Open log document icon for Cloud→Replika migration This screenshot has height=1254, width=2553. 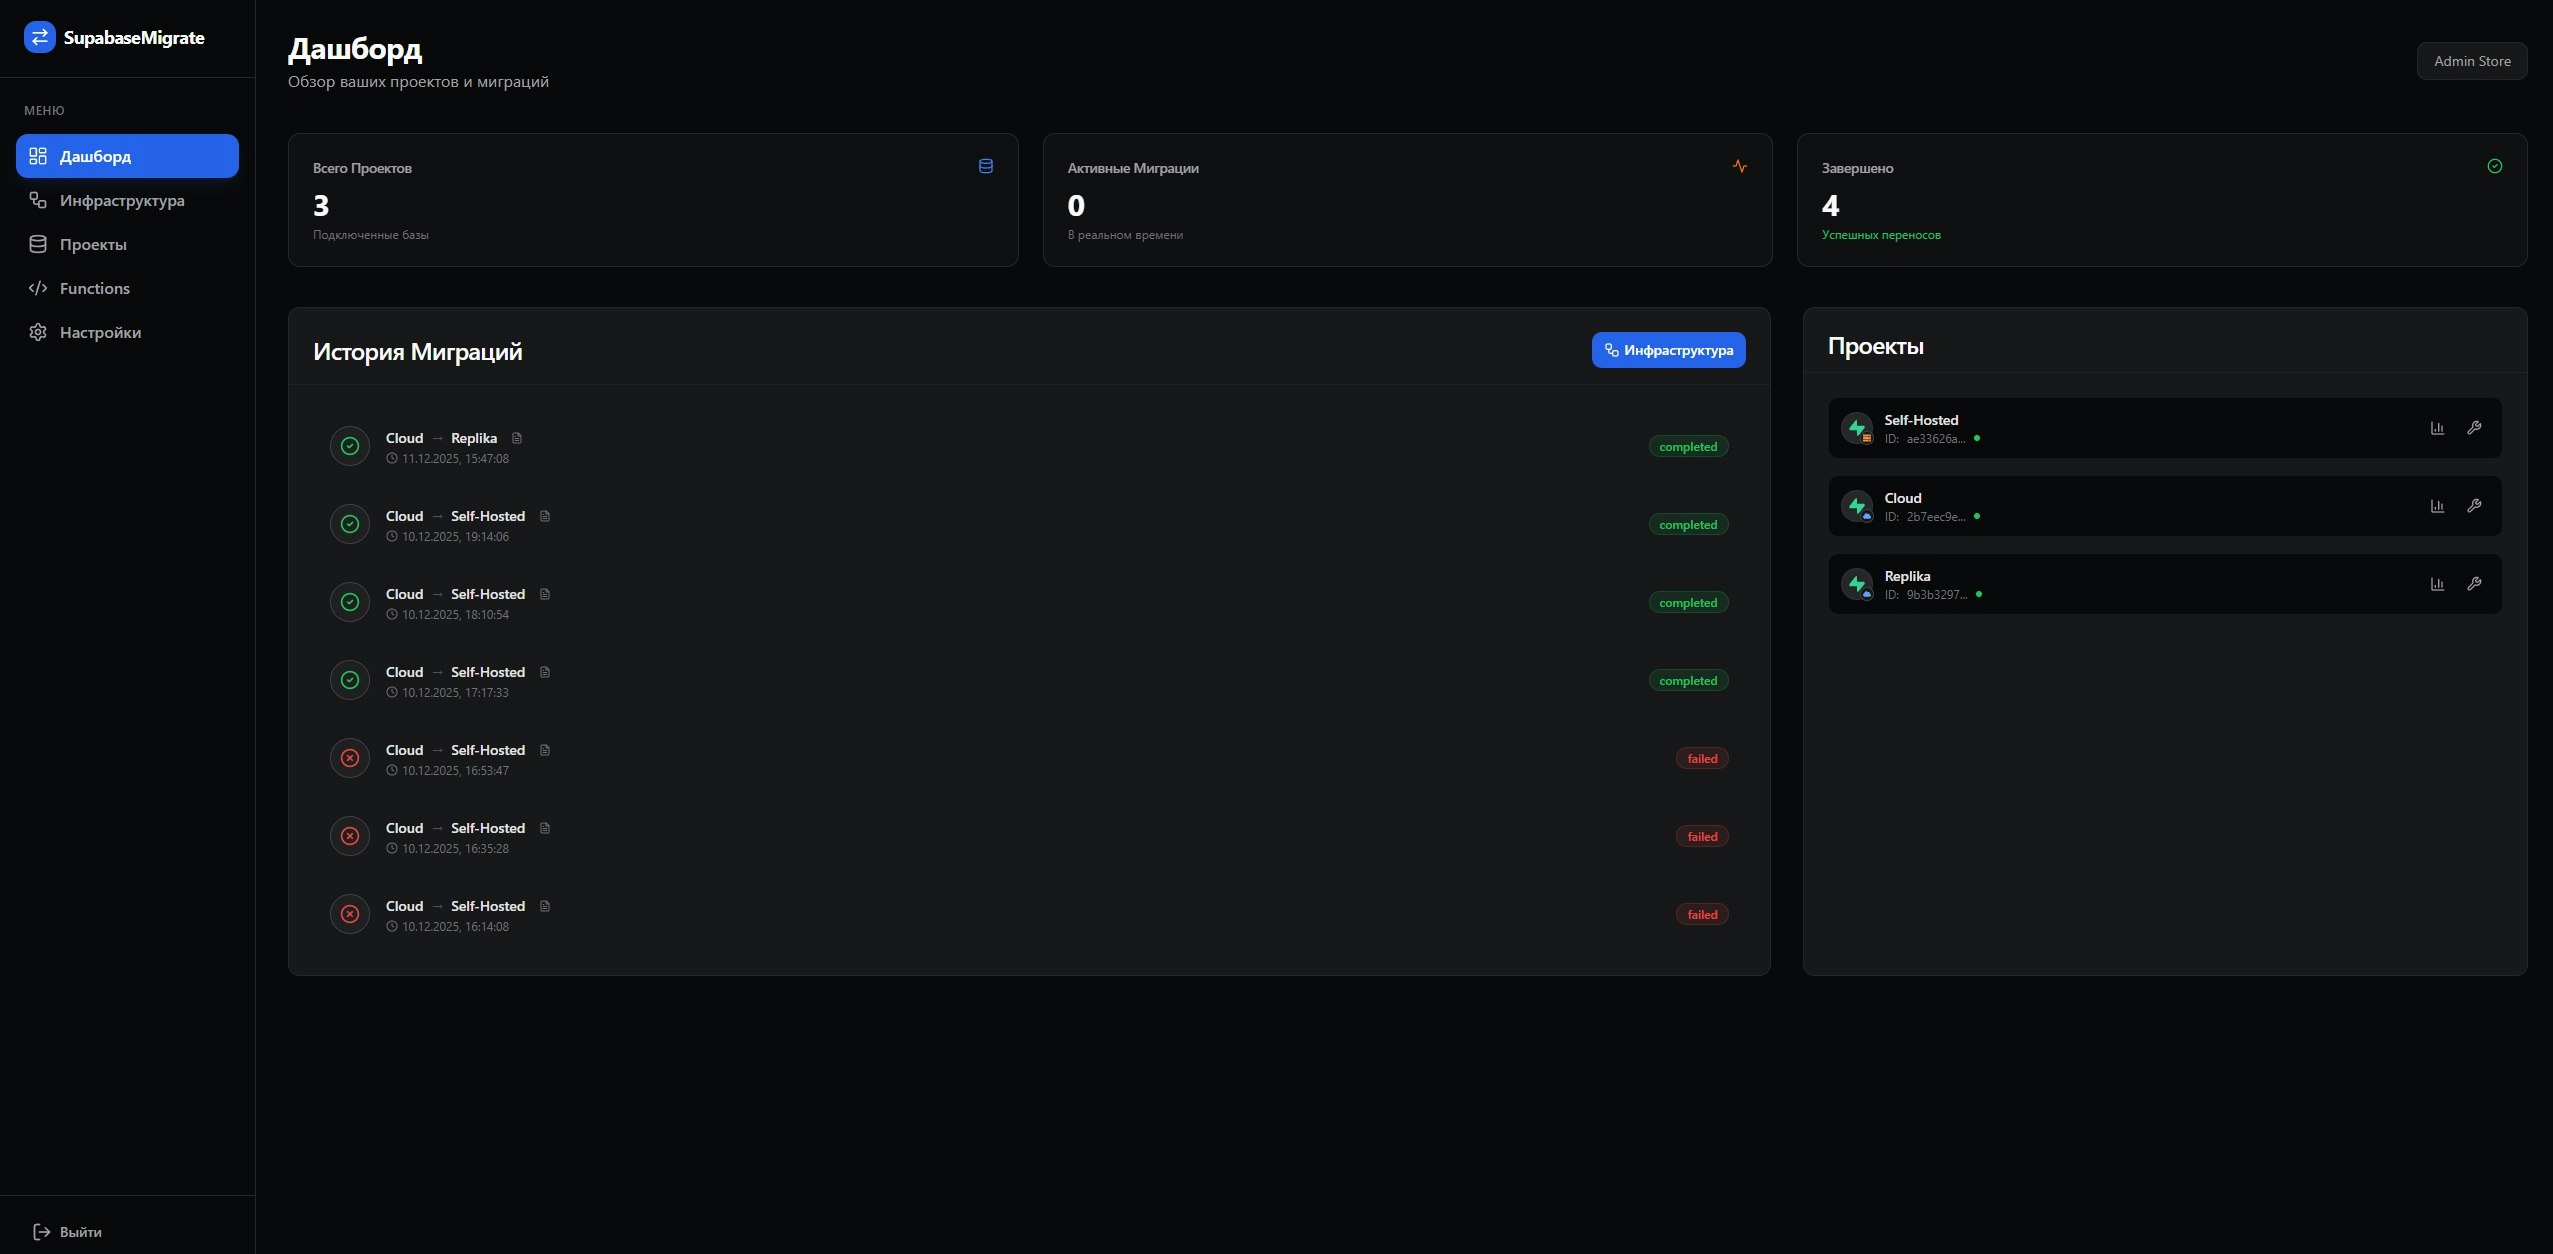517,438
